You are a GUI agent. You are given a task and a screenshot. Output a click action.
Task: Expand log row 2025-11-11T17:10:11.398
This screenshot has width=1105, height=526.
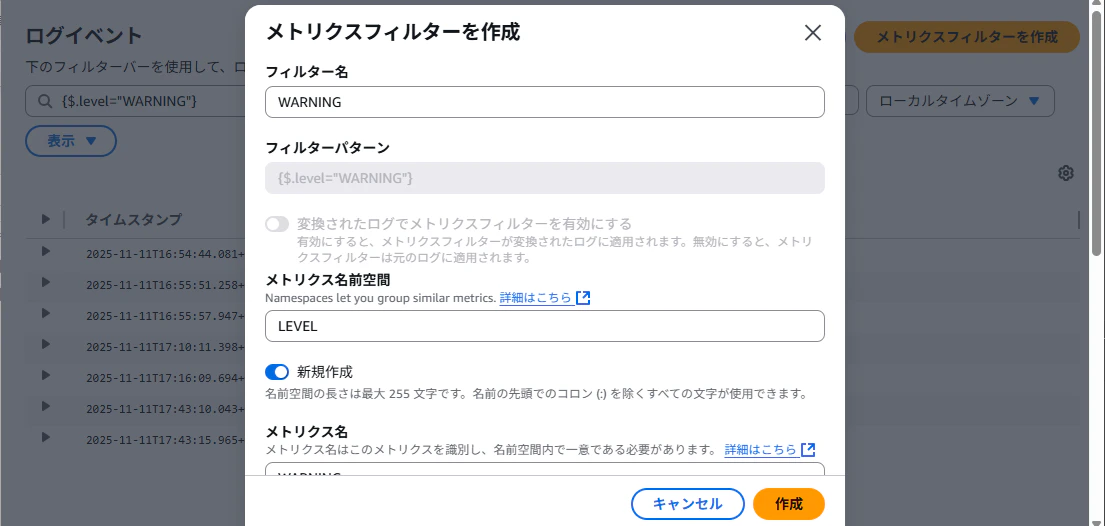pos(46,344)
